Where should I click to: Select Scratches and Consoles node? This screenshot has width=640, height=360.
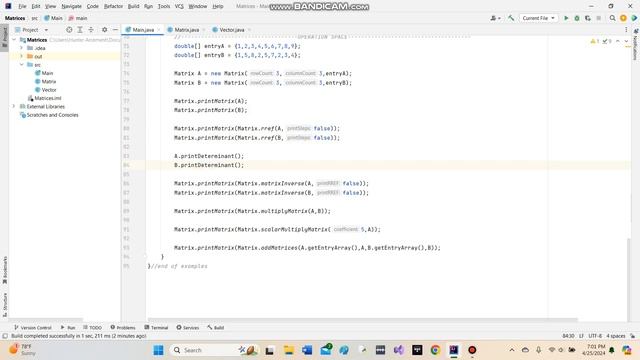49,115
